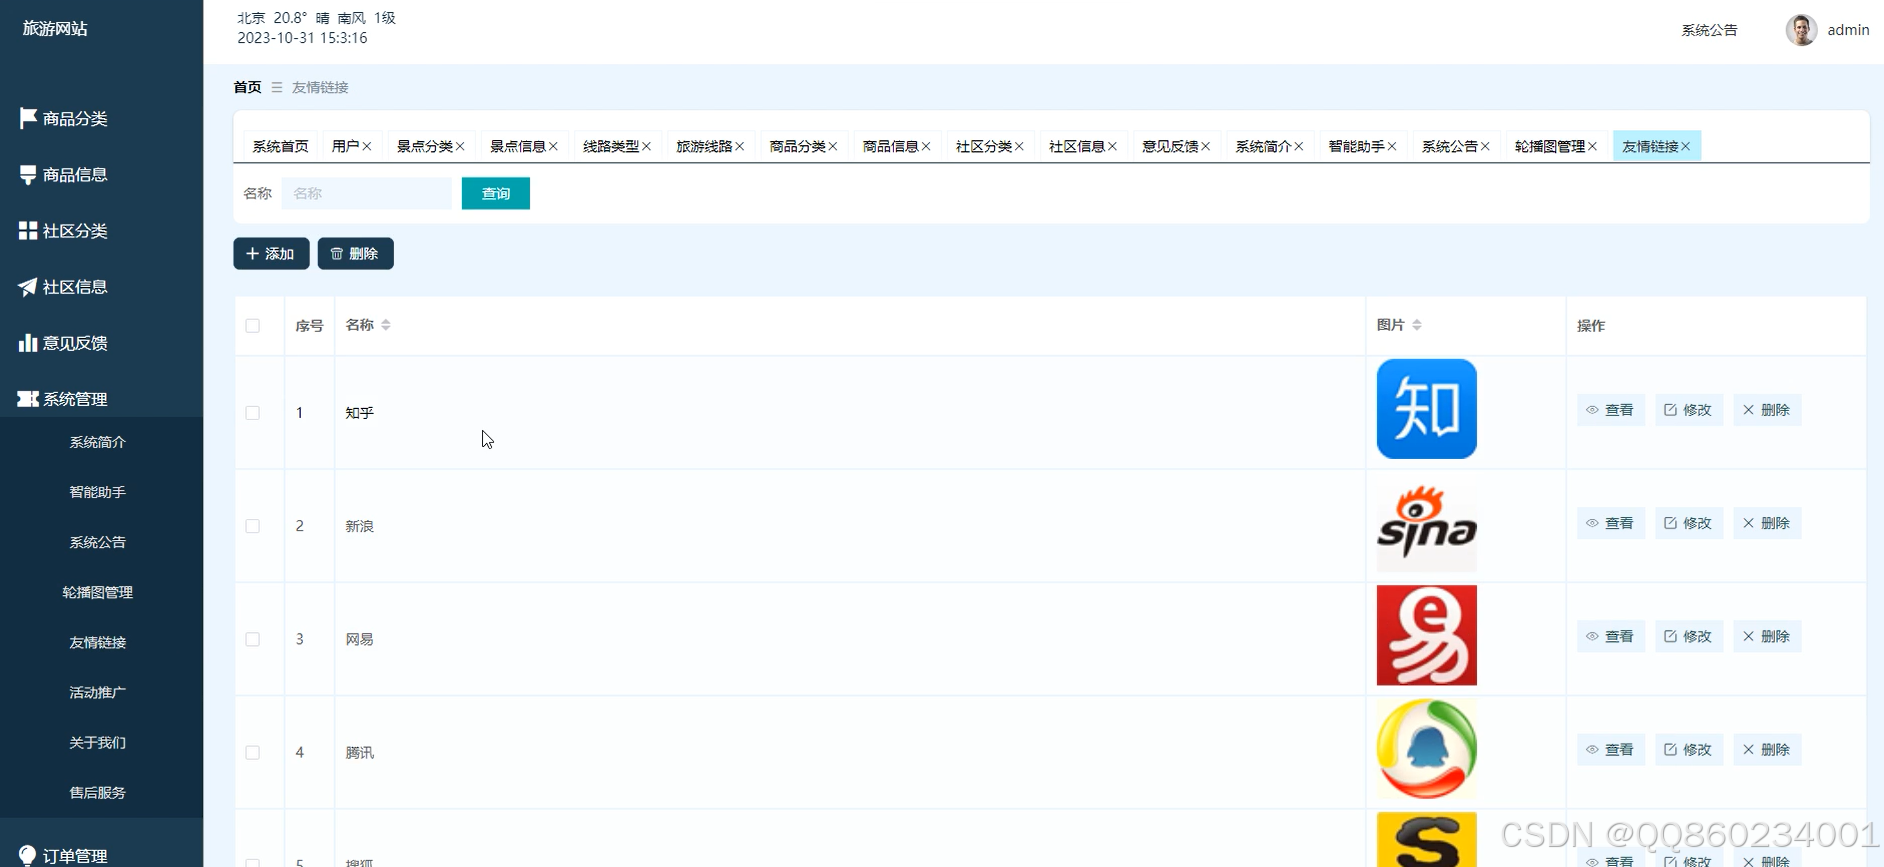Viewport: 1884px width, 867px height.
Task: Close the 意见反馈 tab
Action: [1206, 146]
